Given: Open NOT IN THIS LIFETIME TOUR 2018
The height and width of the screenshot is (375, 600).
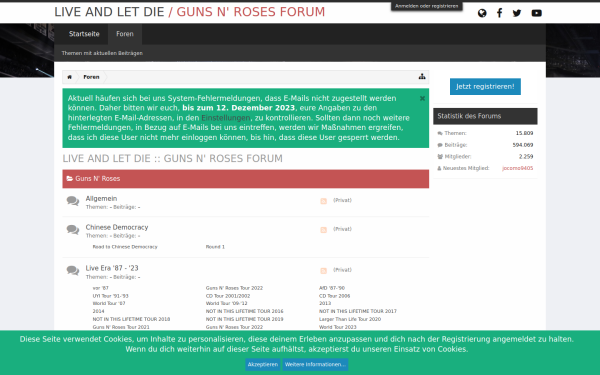Looking at the screenshot, I should [x=131, y=319].
